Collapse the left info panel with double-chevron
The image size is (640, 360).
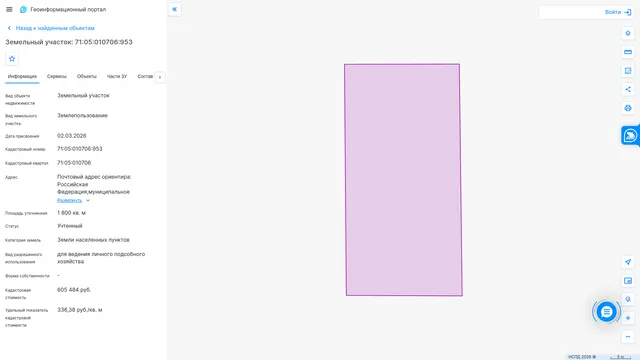click(175, 9)
